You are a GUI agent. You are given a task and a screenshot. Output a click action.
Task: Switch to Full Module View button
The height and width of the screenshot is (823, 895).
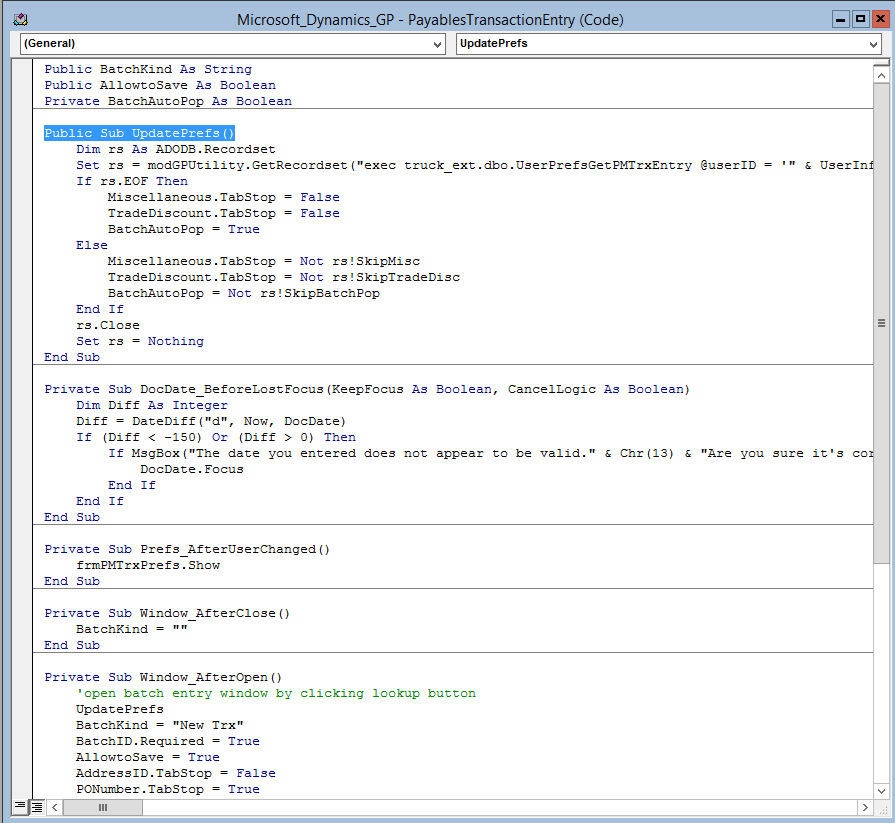click(x=37, y=807)
